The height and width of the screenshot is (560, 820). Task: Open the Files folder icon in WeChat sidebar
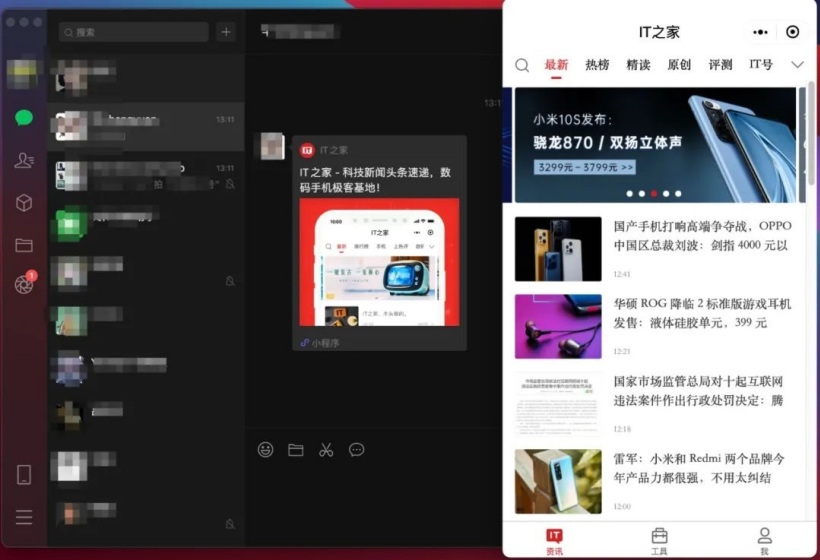click(x=24, y=245)
